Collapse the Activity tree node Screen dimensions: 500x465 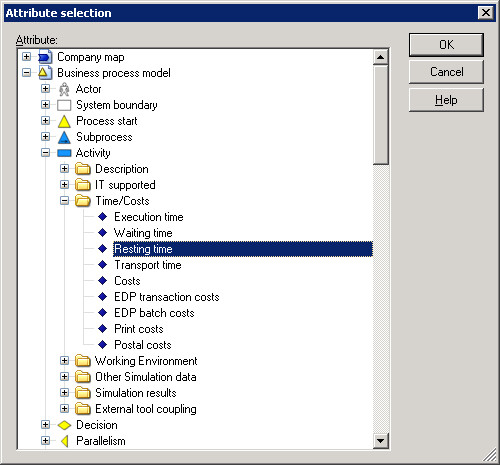(46, 153)
